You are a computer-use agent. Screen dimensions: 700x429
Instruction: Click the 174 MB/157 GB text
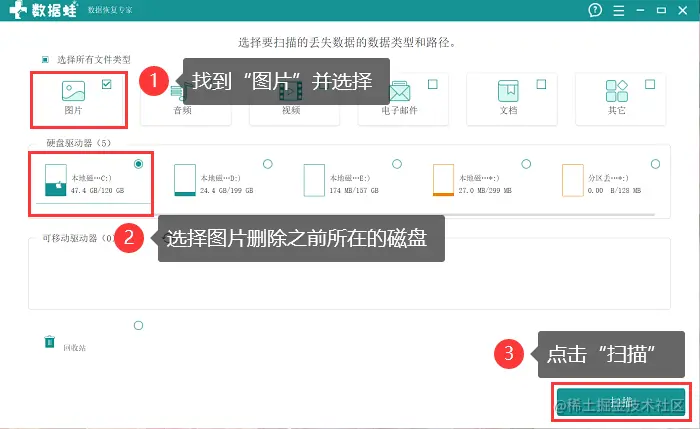coord(354,191)
